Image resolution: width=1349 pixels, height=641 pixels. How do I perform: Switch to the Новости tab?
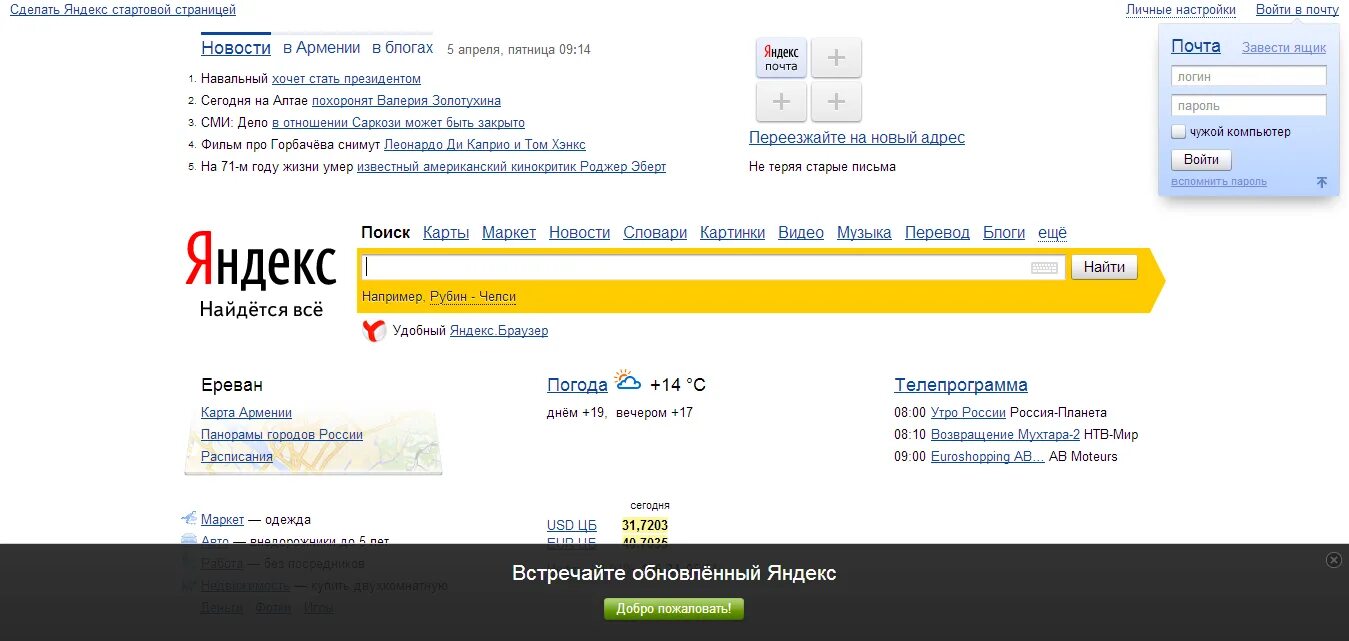point(236,48)
